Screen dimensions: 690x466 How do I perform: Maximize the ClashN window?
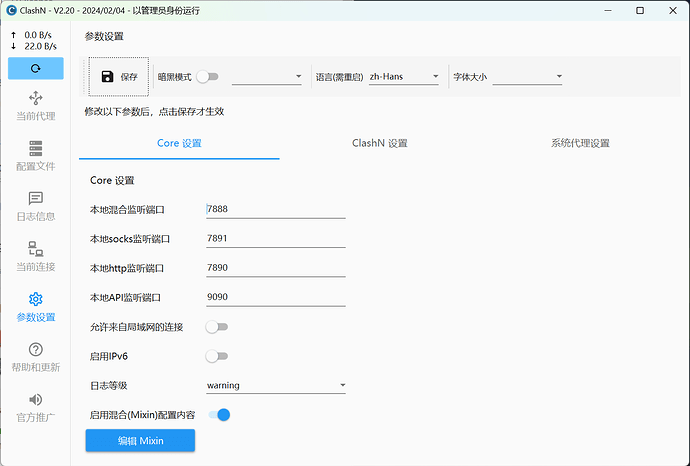(x=640, y=11)
